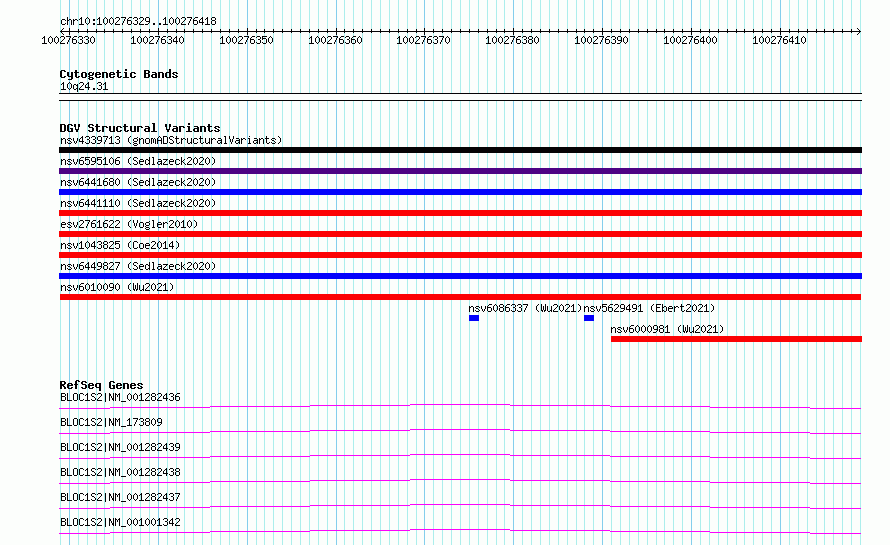Open variant nsv6441110 Sedlazeck2020 label

tap(138, 203)
